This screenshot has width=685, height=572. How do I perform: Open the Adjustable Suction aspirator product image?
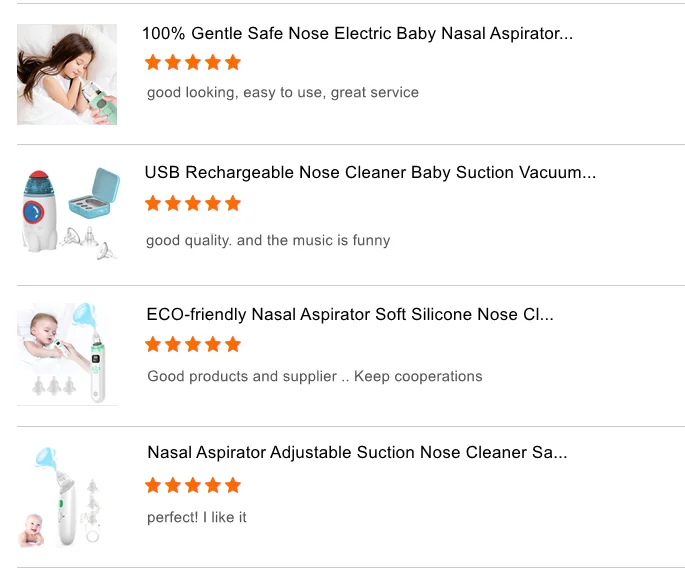pyautogui.click(x=67, y=496)
